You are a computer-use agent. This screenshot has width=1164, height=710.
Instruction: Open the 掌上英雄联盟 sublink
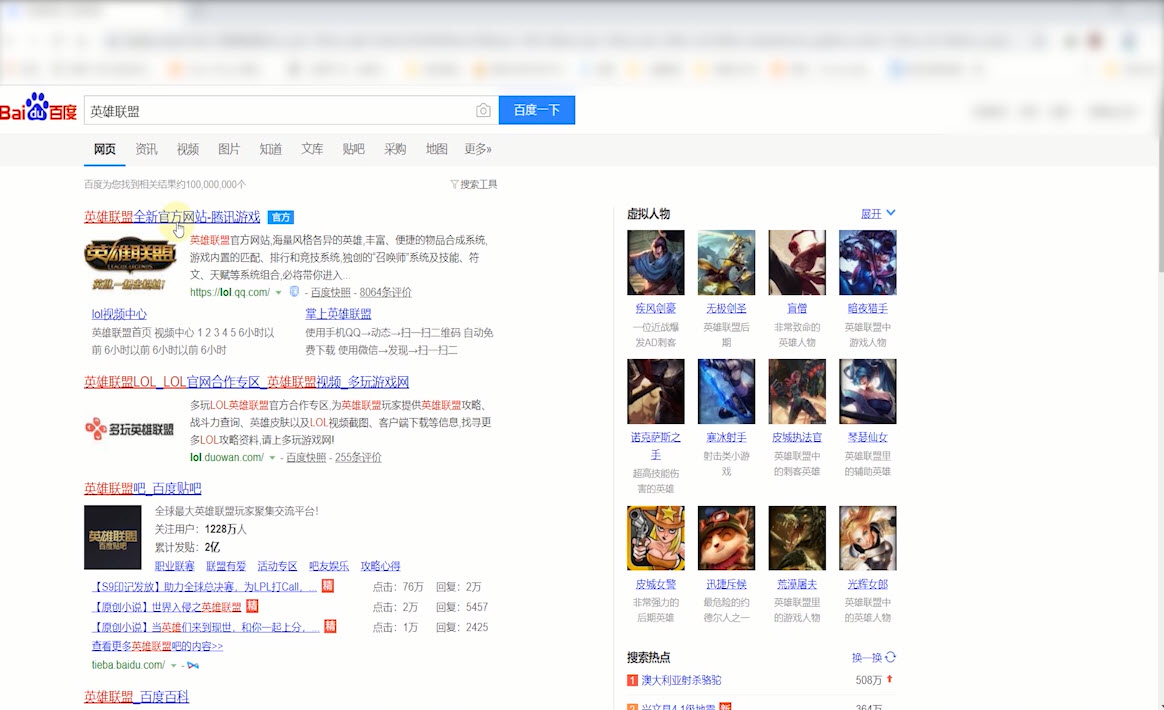point(339,314)
